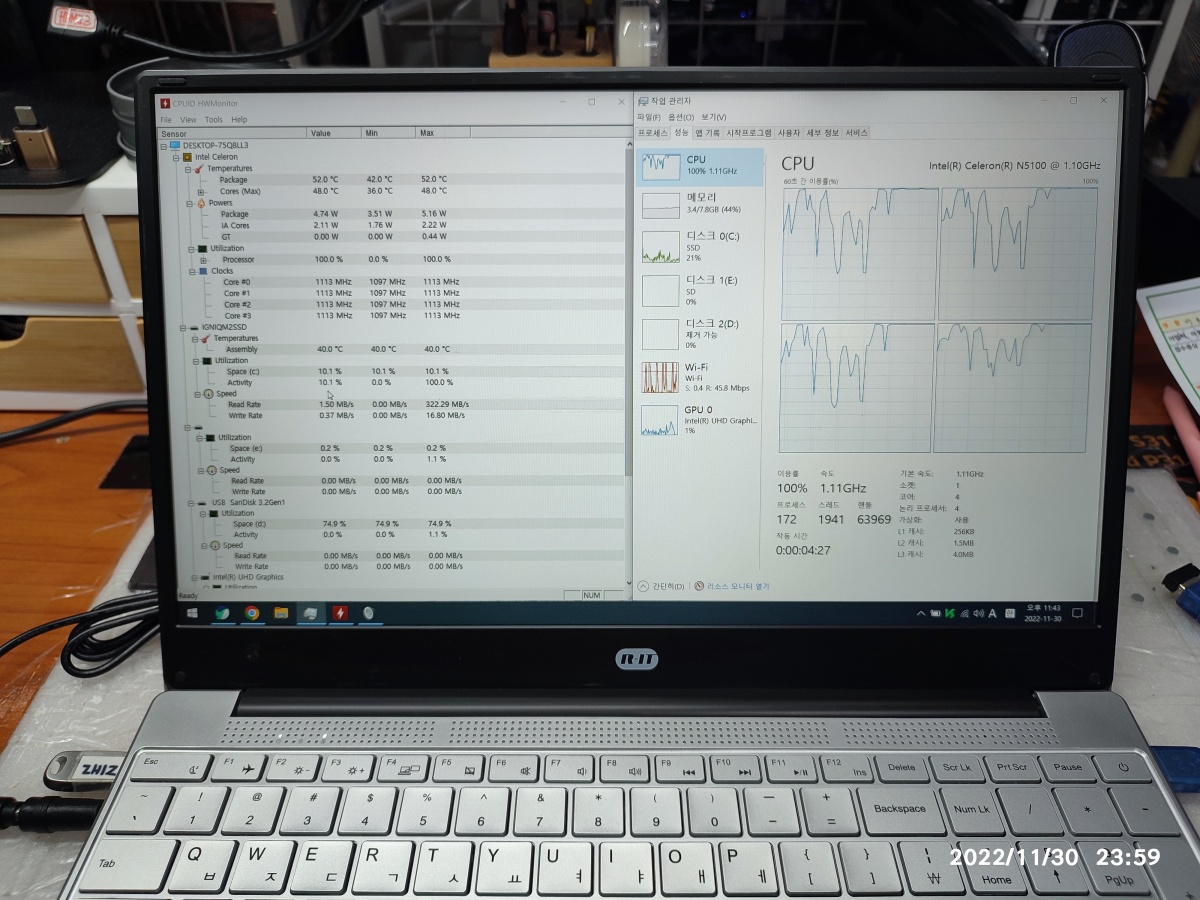
Task: Open the 옵션(O) menu in Task Manager
Action: [681, 117]
